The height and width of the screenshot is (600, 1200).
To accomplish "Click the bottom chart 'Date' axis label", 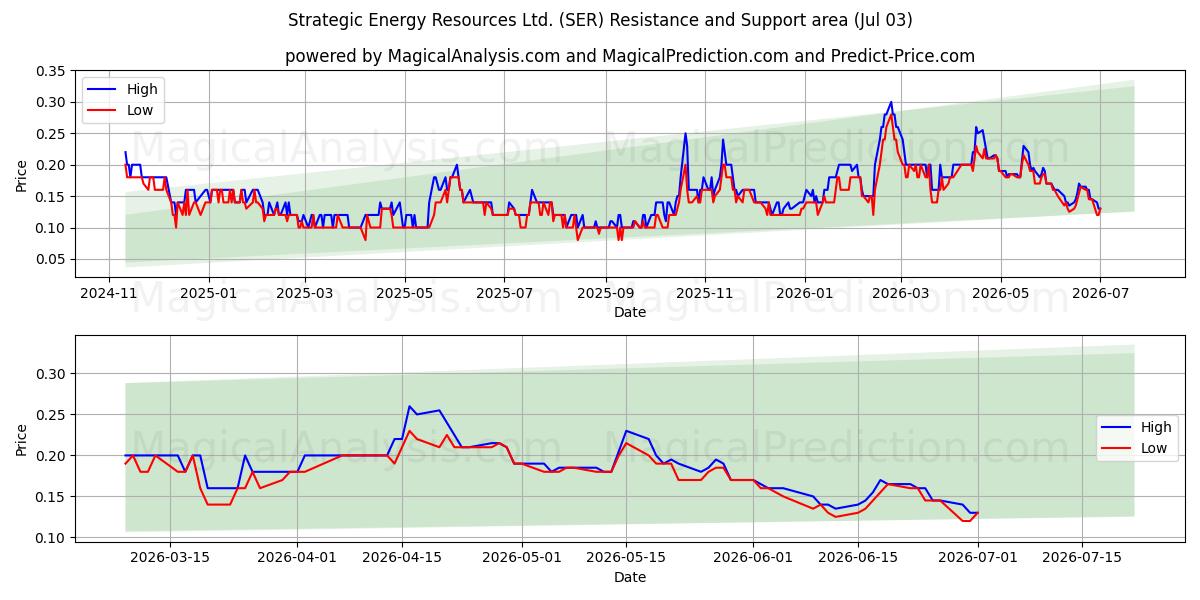I will (x=630, y=577).
